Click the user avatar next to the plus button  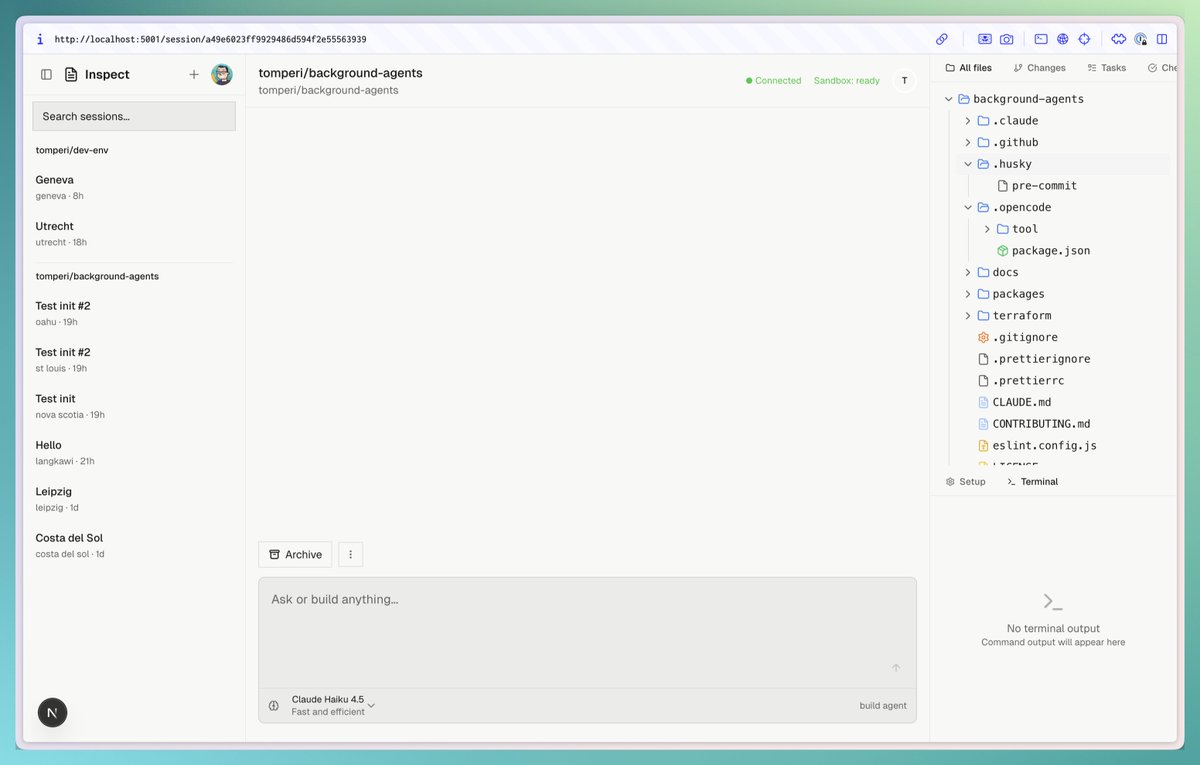[222, 74]
